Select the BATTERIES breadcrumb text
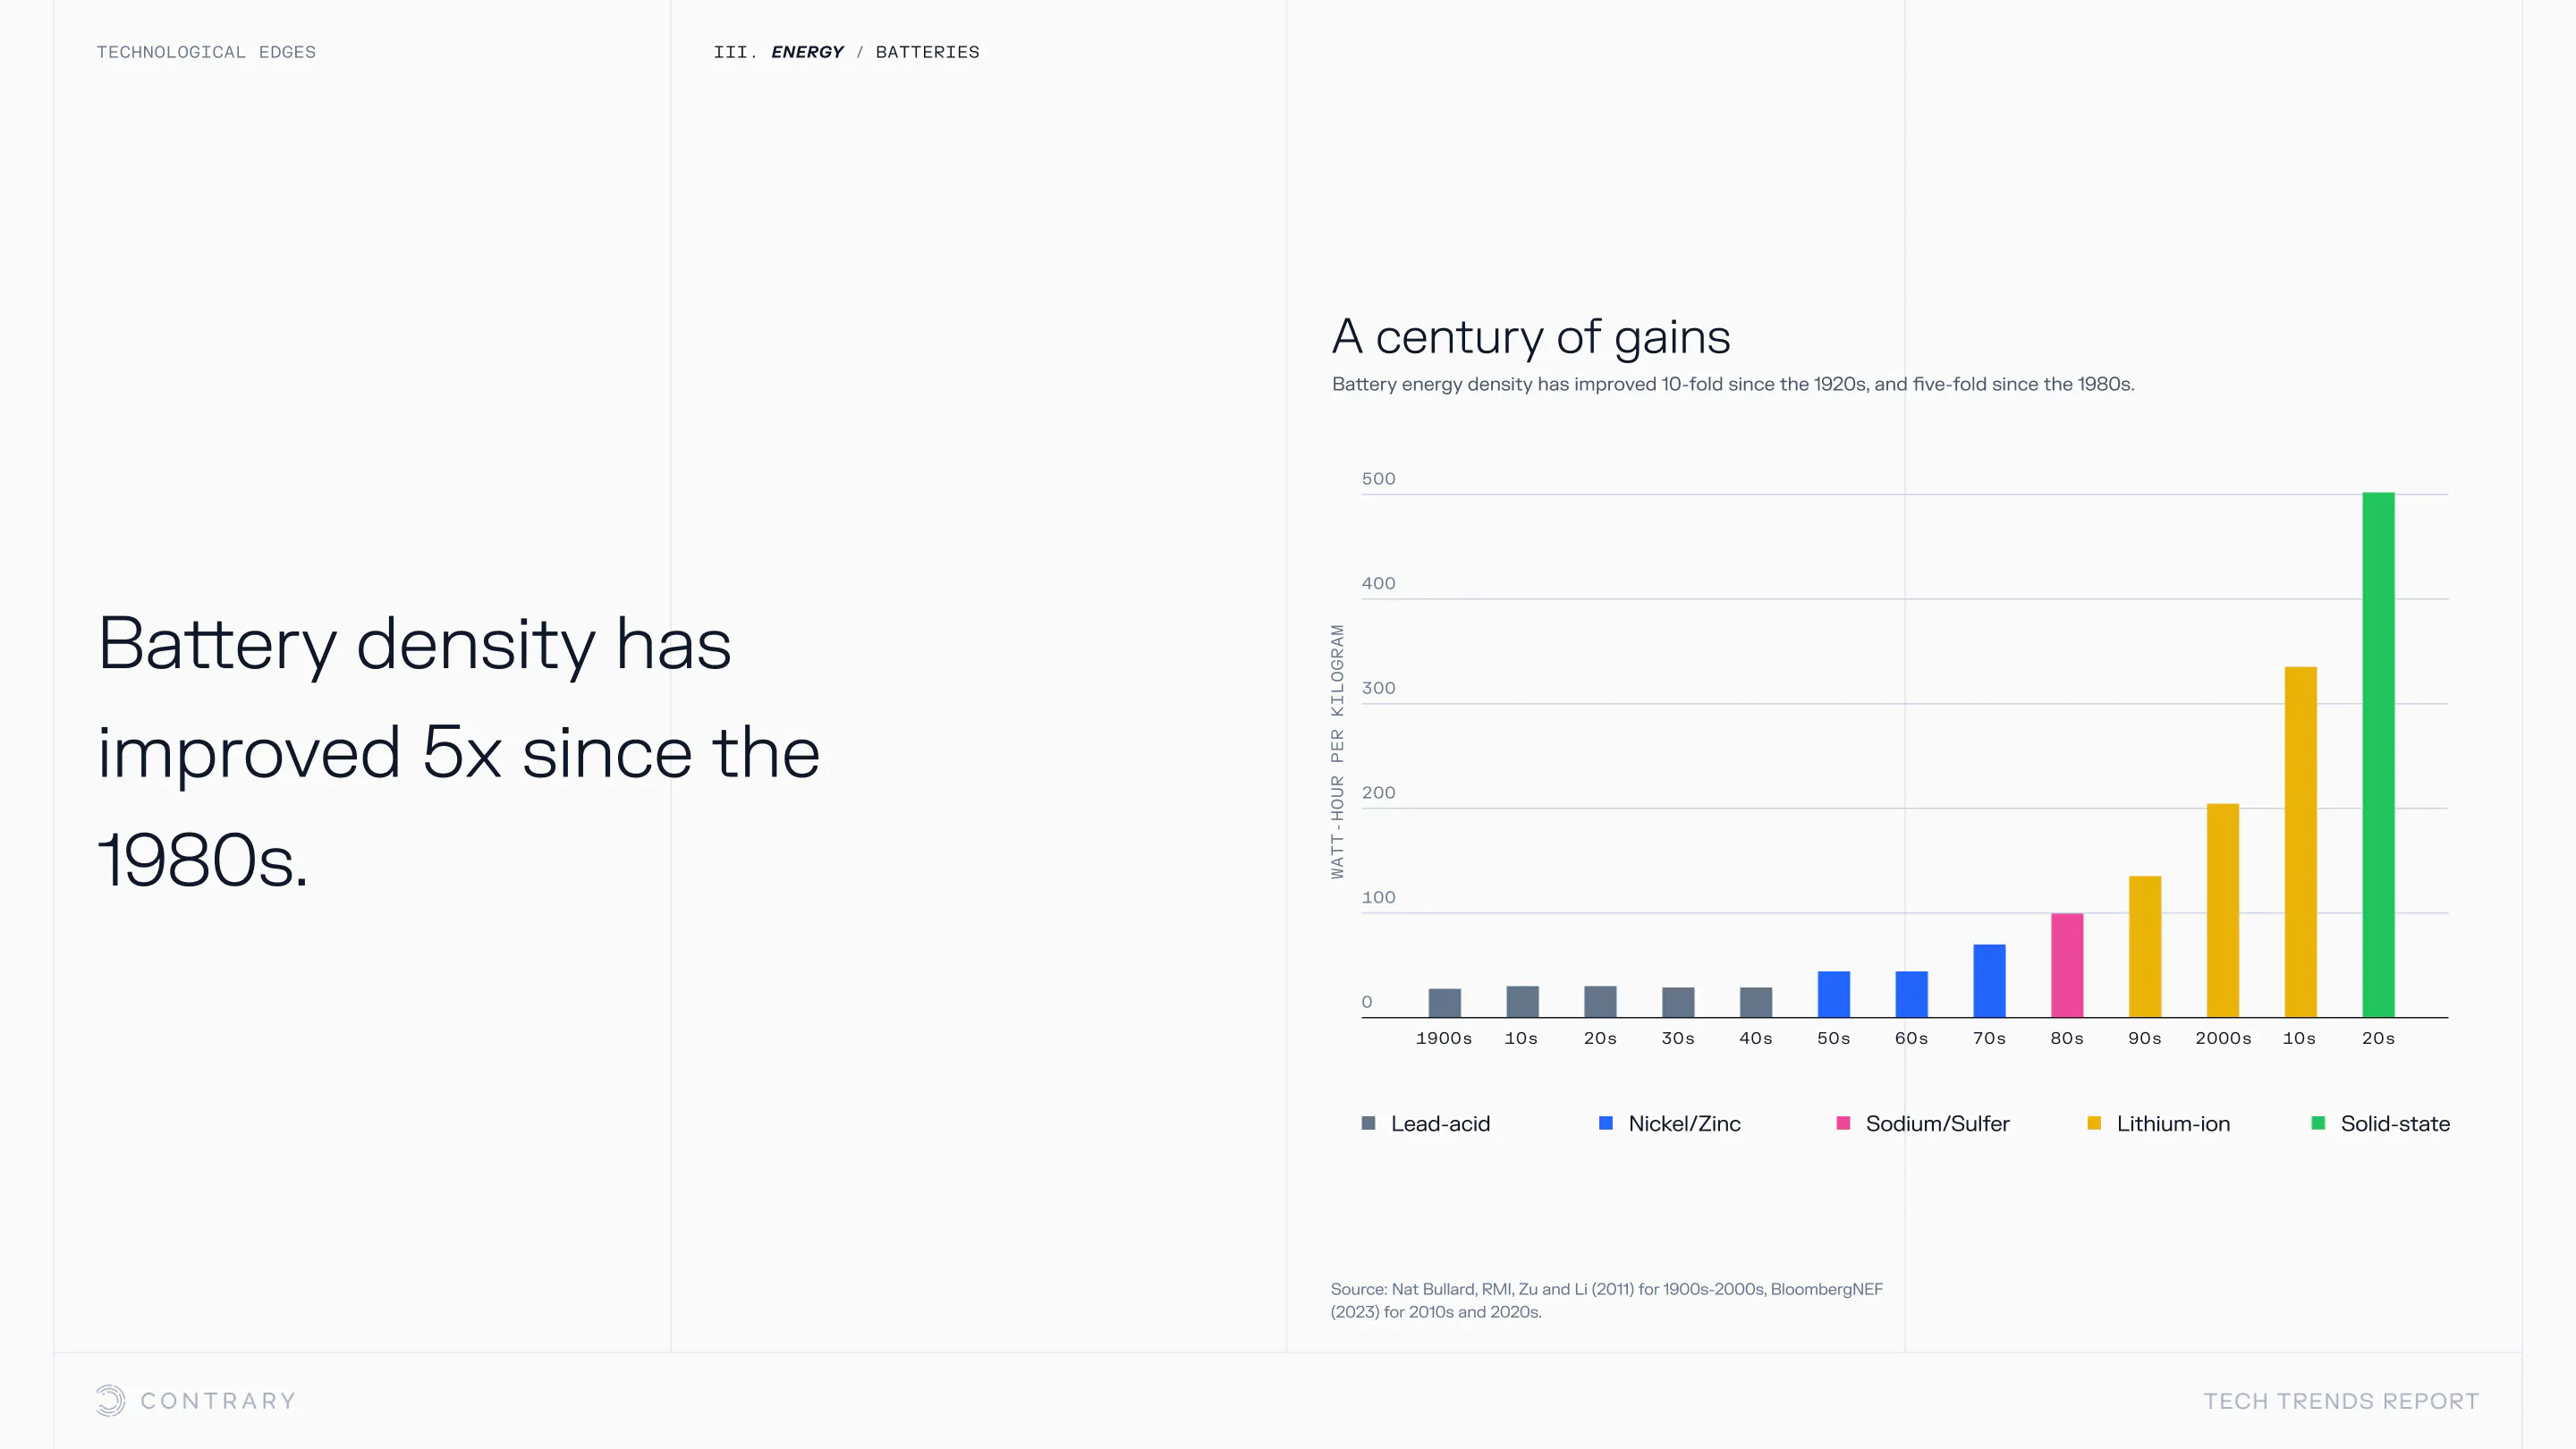The height and width of the screenshot is (1449, 2576). click(927, 52)
